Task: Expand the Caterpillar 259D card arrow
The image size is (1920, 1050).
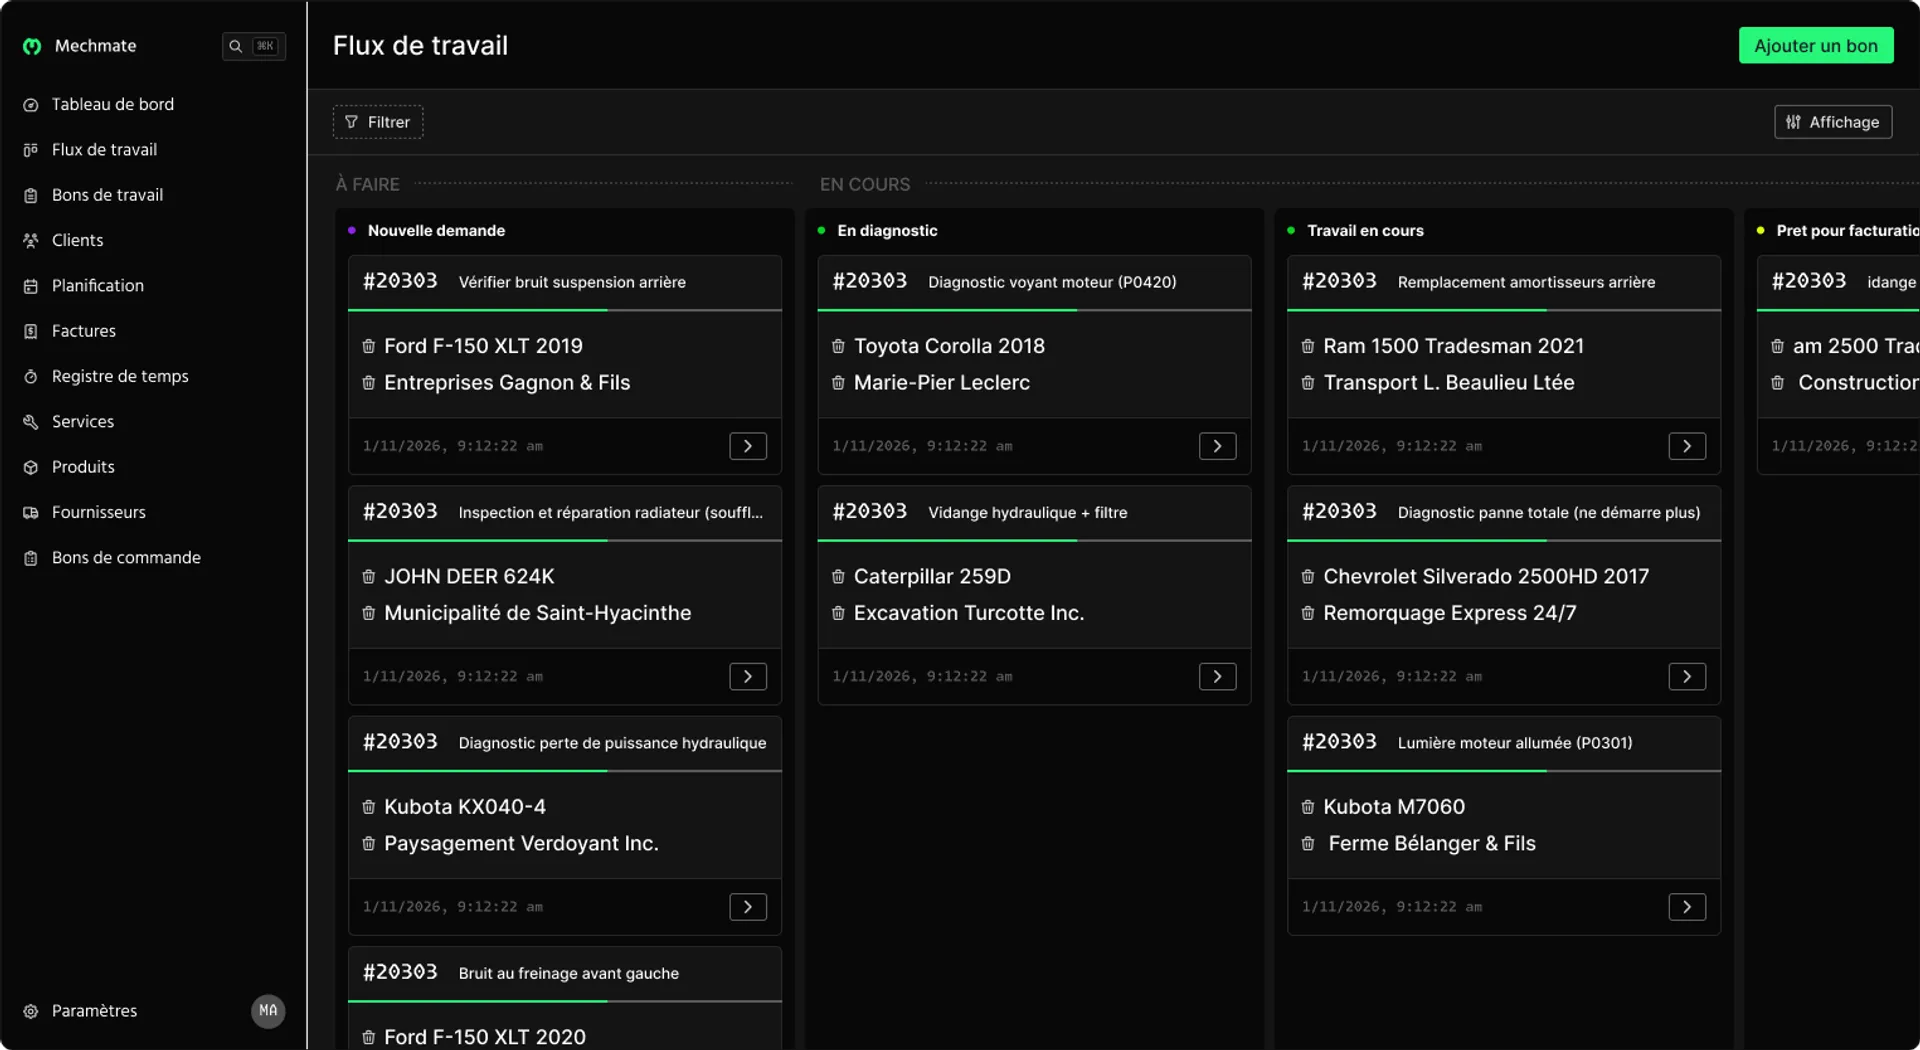Action: coord(1217,677)
